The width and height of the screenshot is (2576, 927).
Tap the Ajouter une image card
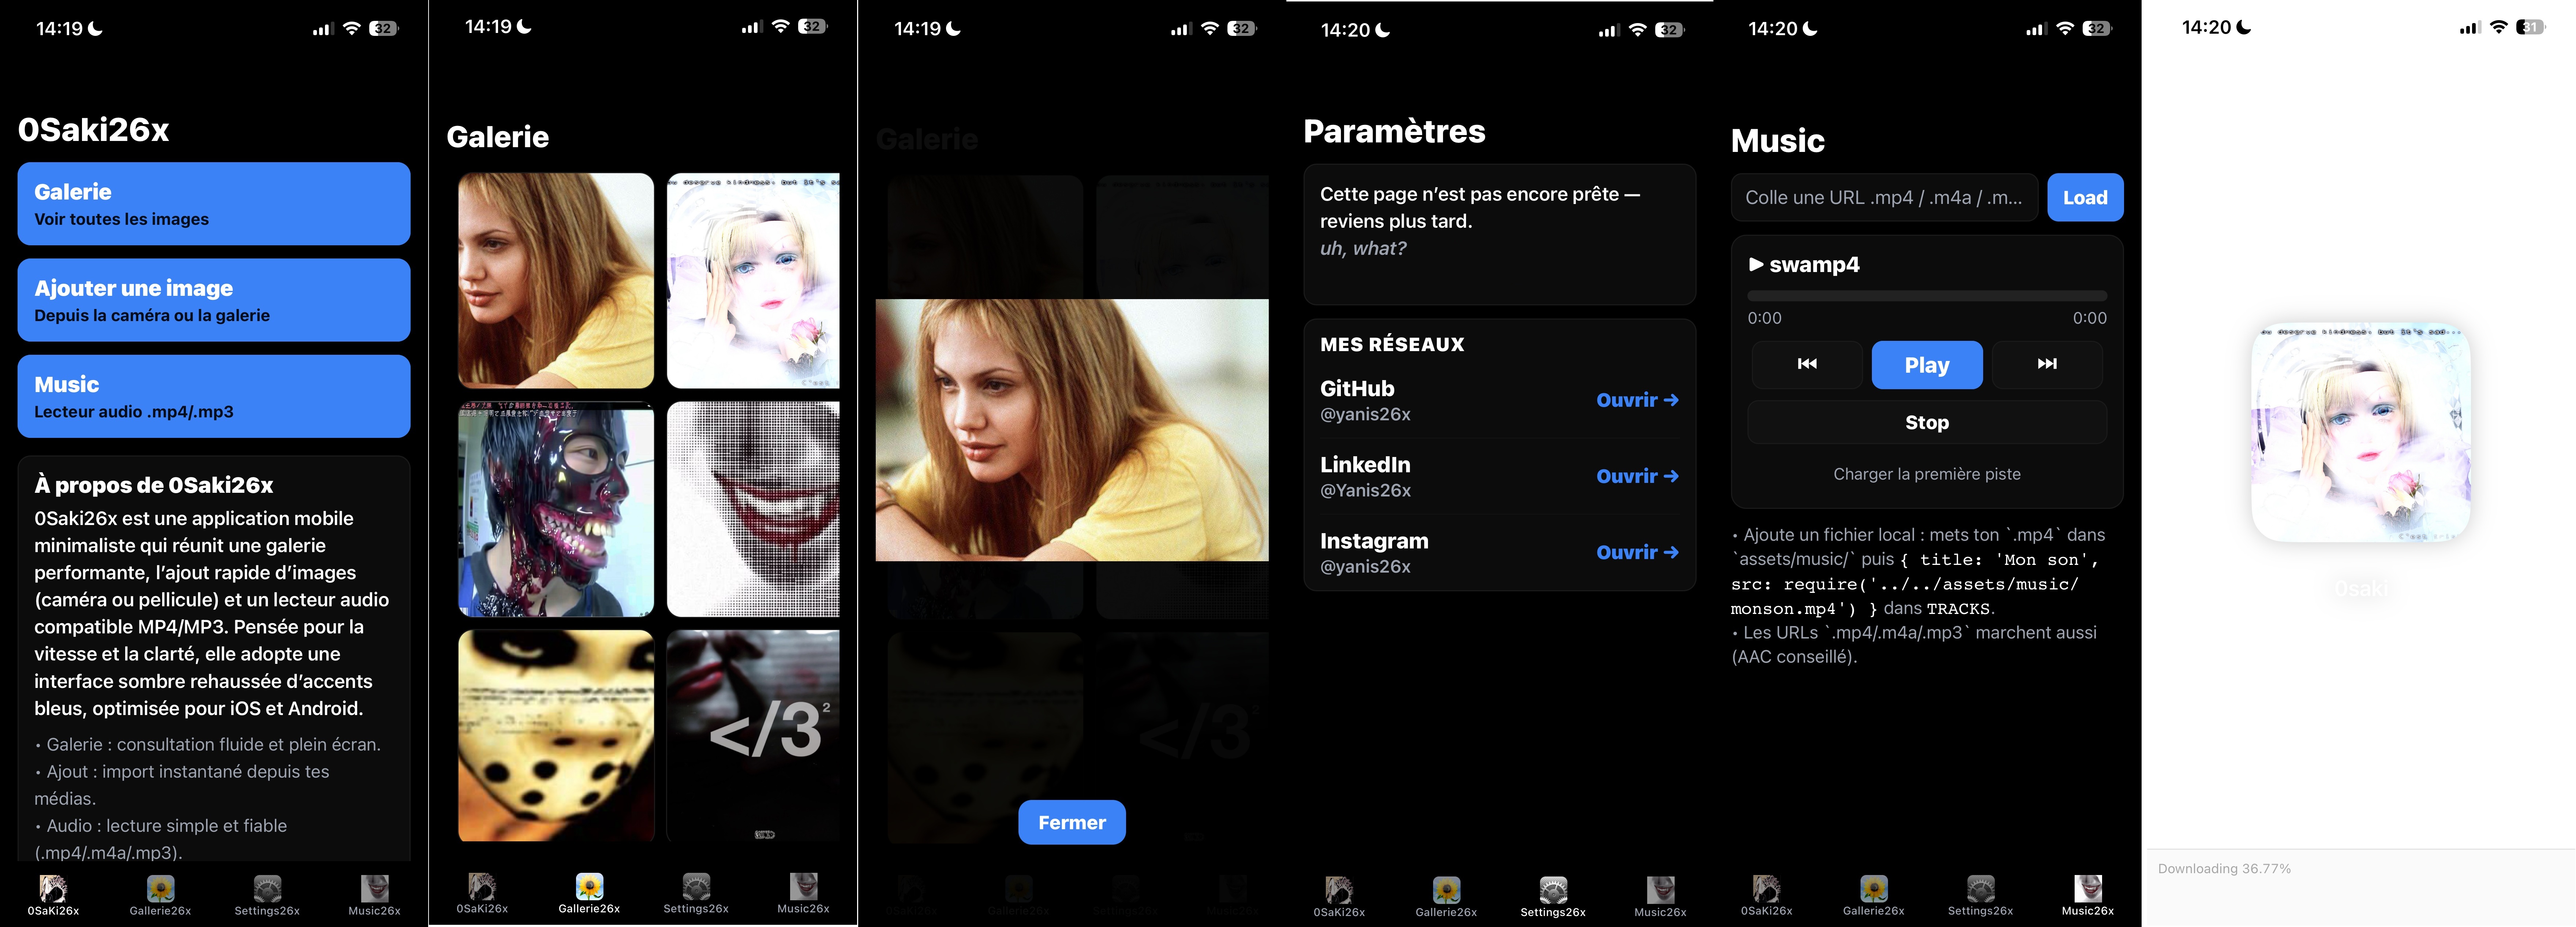(214, 300)
